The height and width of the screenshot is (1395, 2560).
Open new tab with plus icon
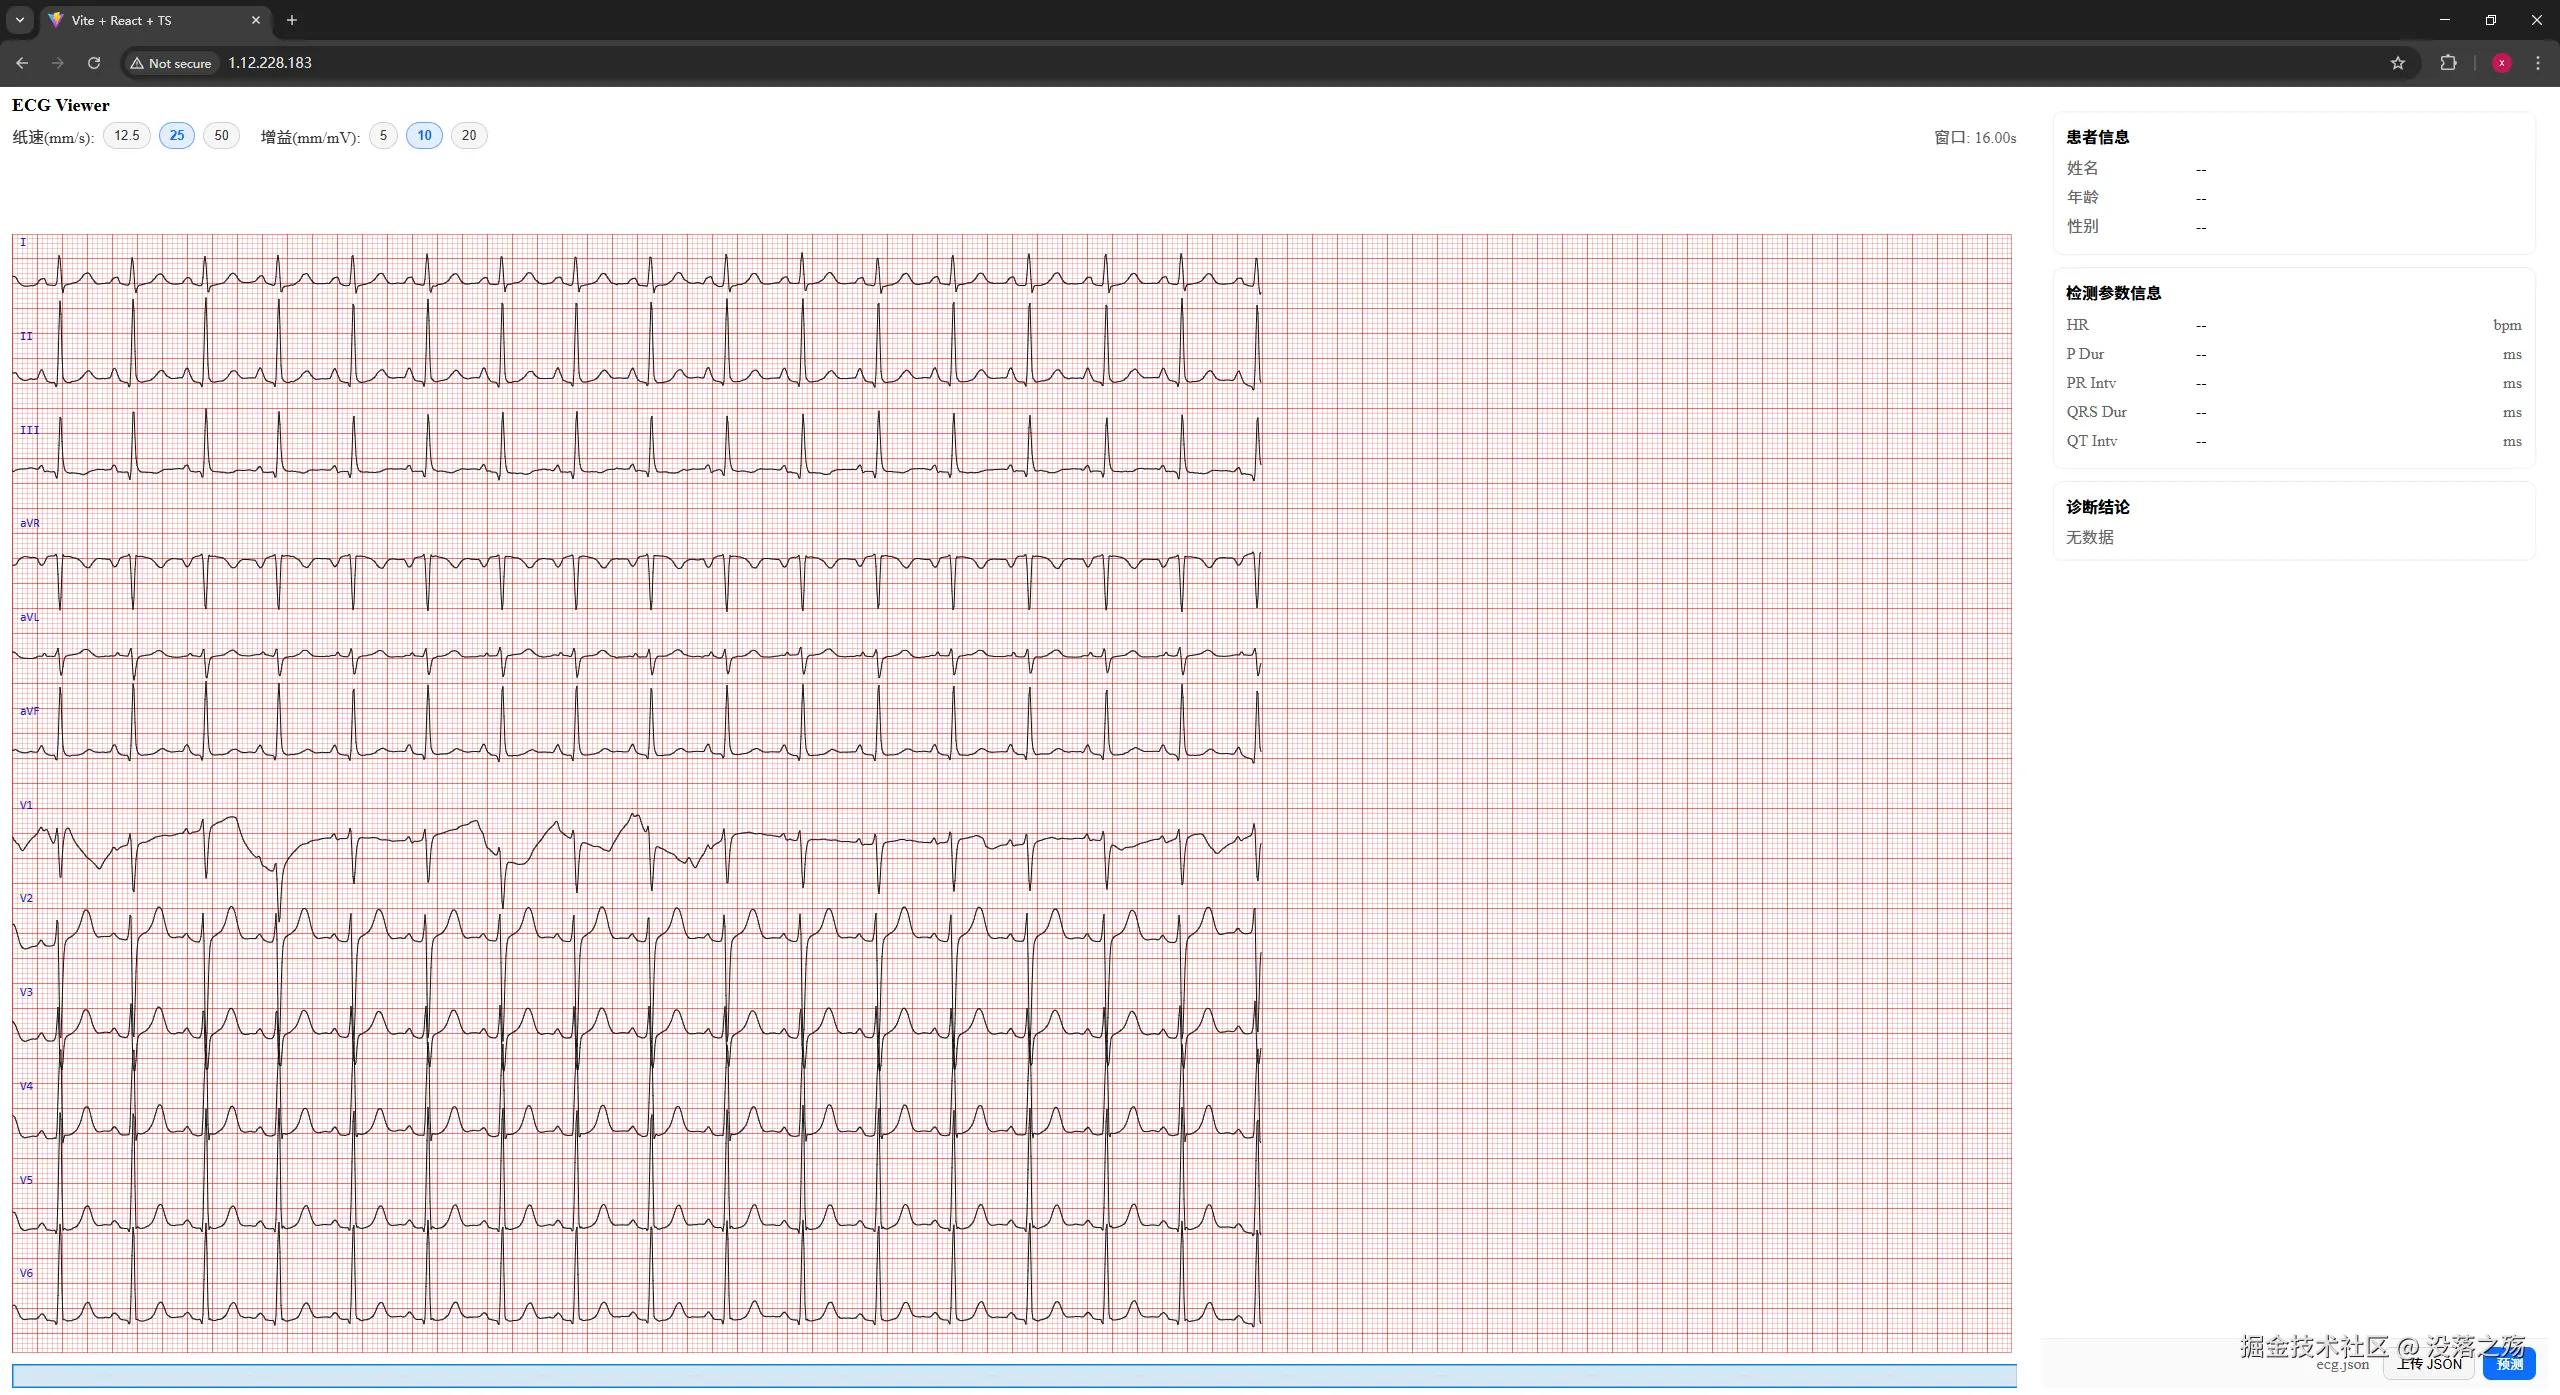click(x=292, y=20)
